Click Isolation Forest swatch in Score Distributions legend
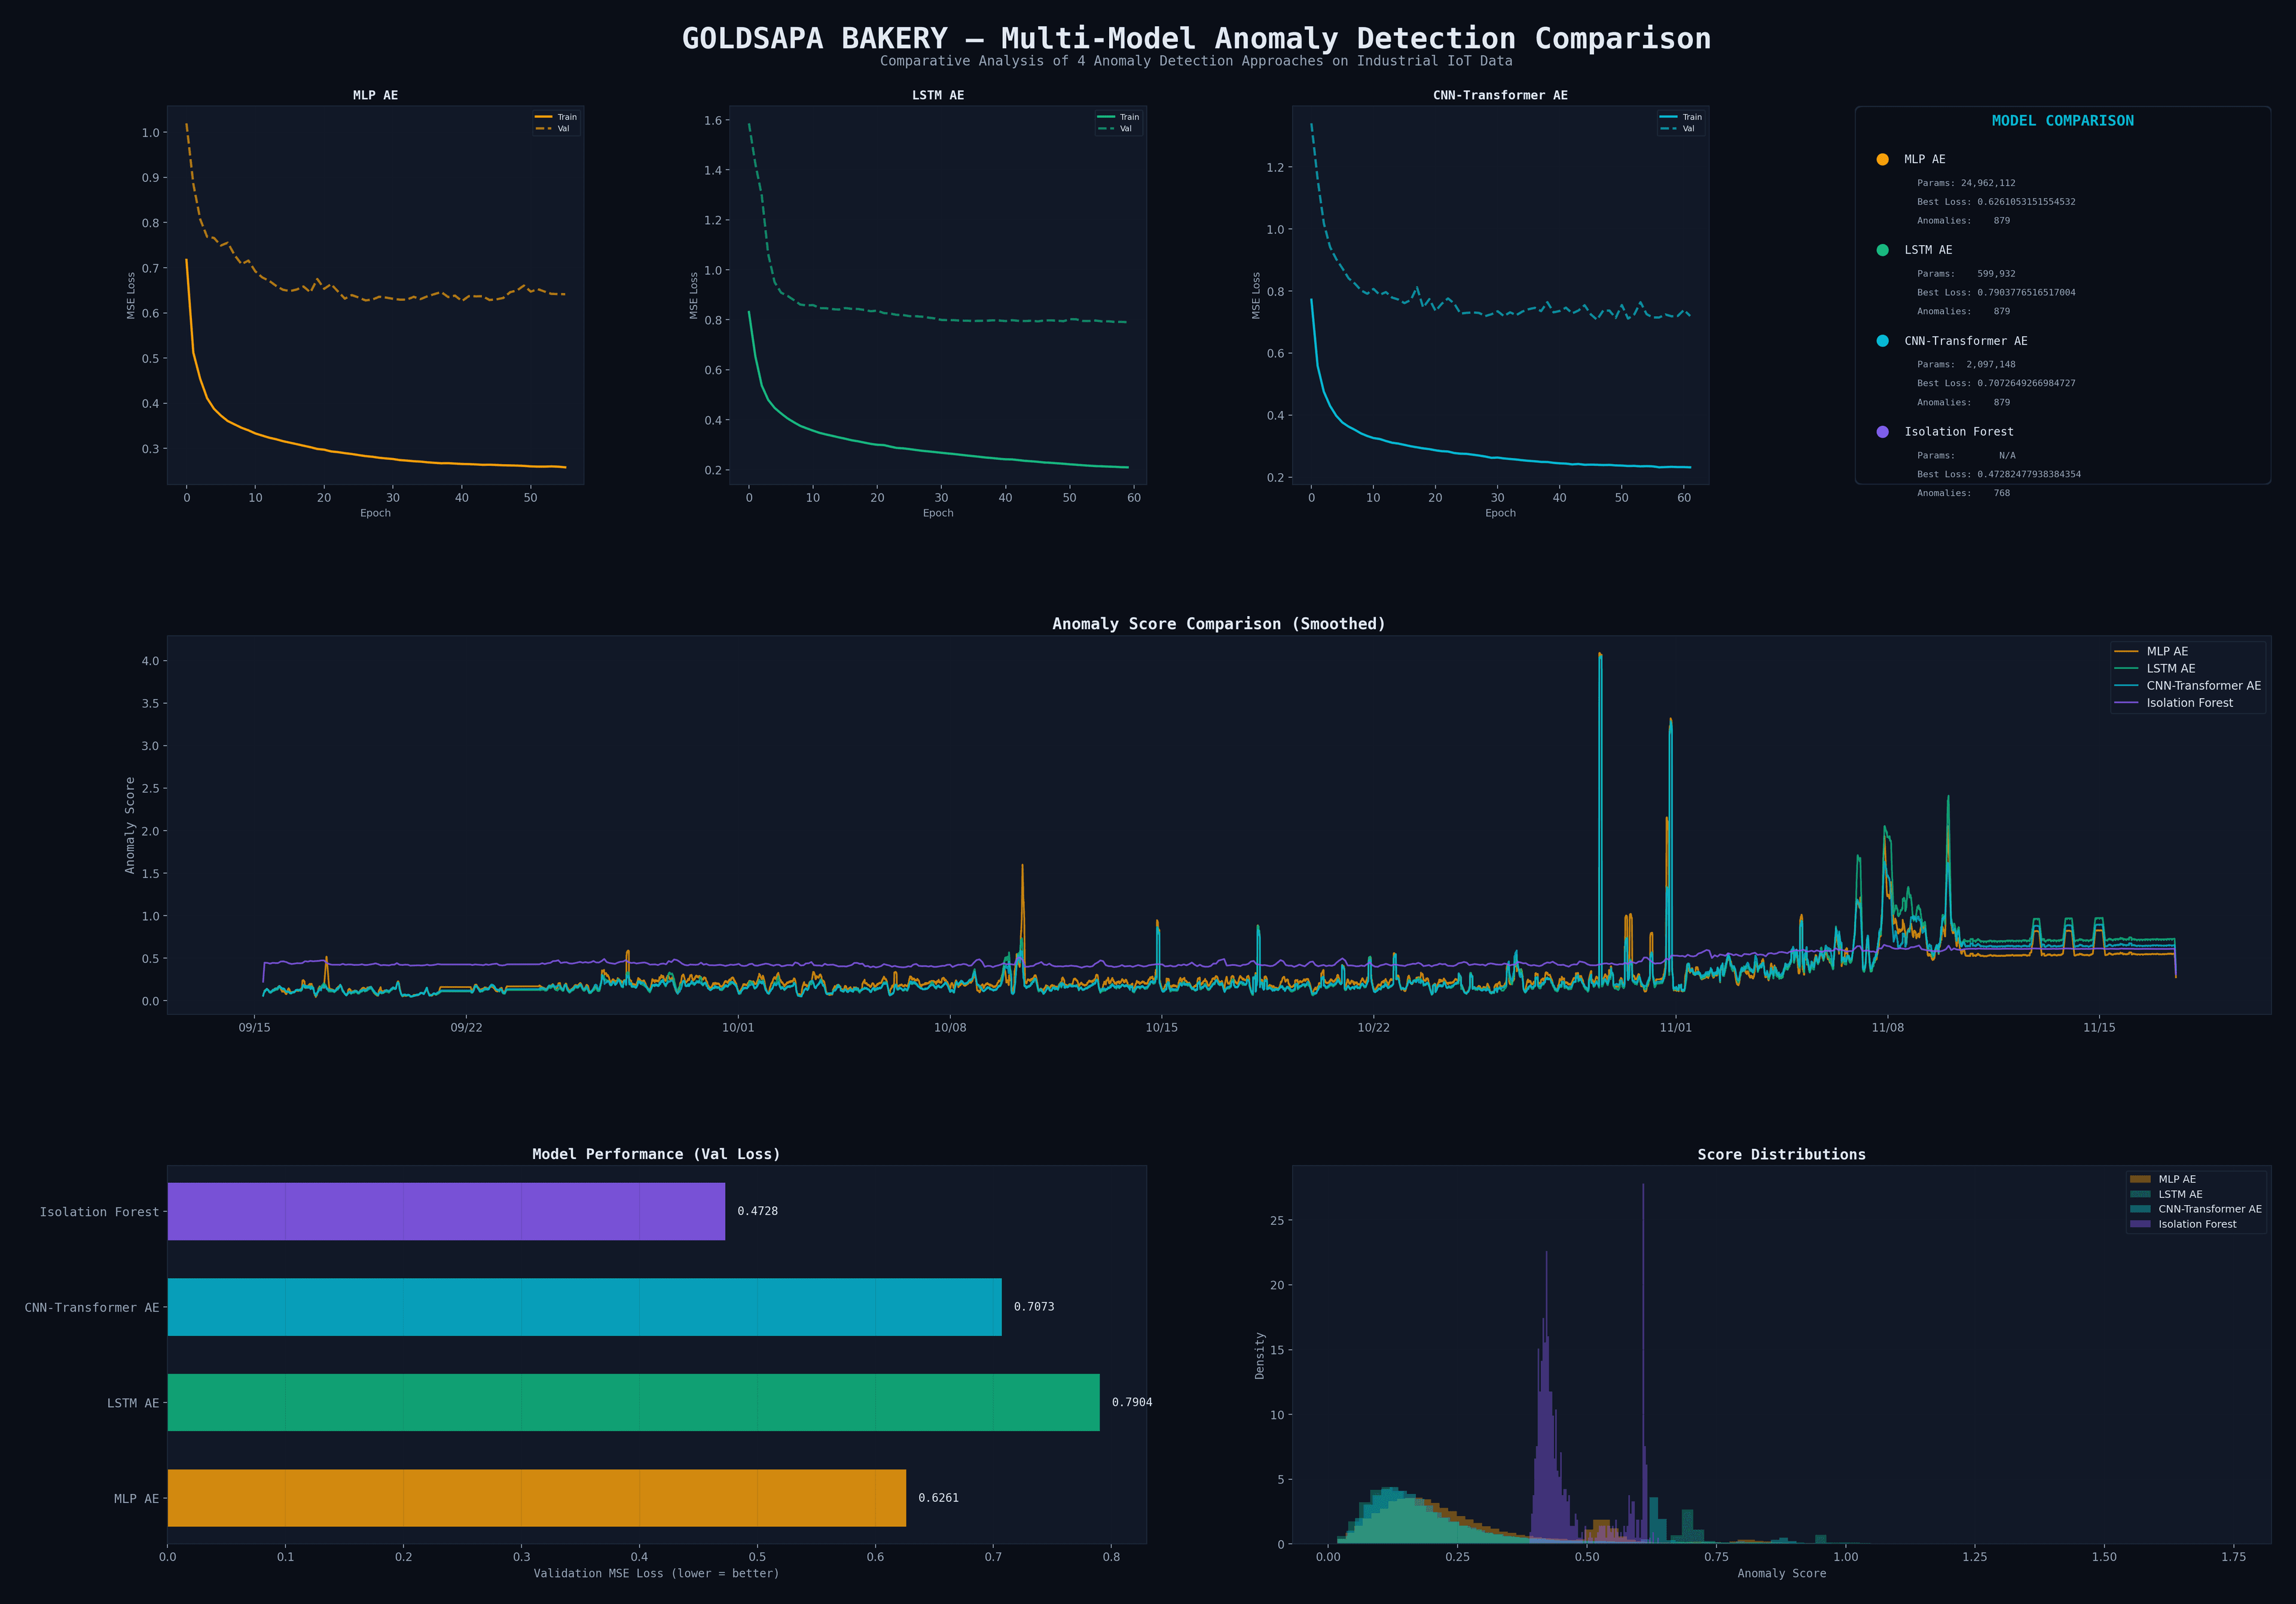Image resolution: width=2296 pixels, height=1604 pixels. 2140,1224
